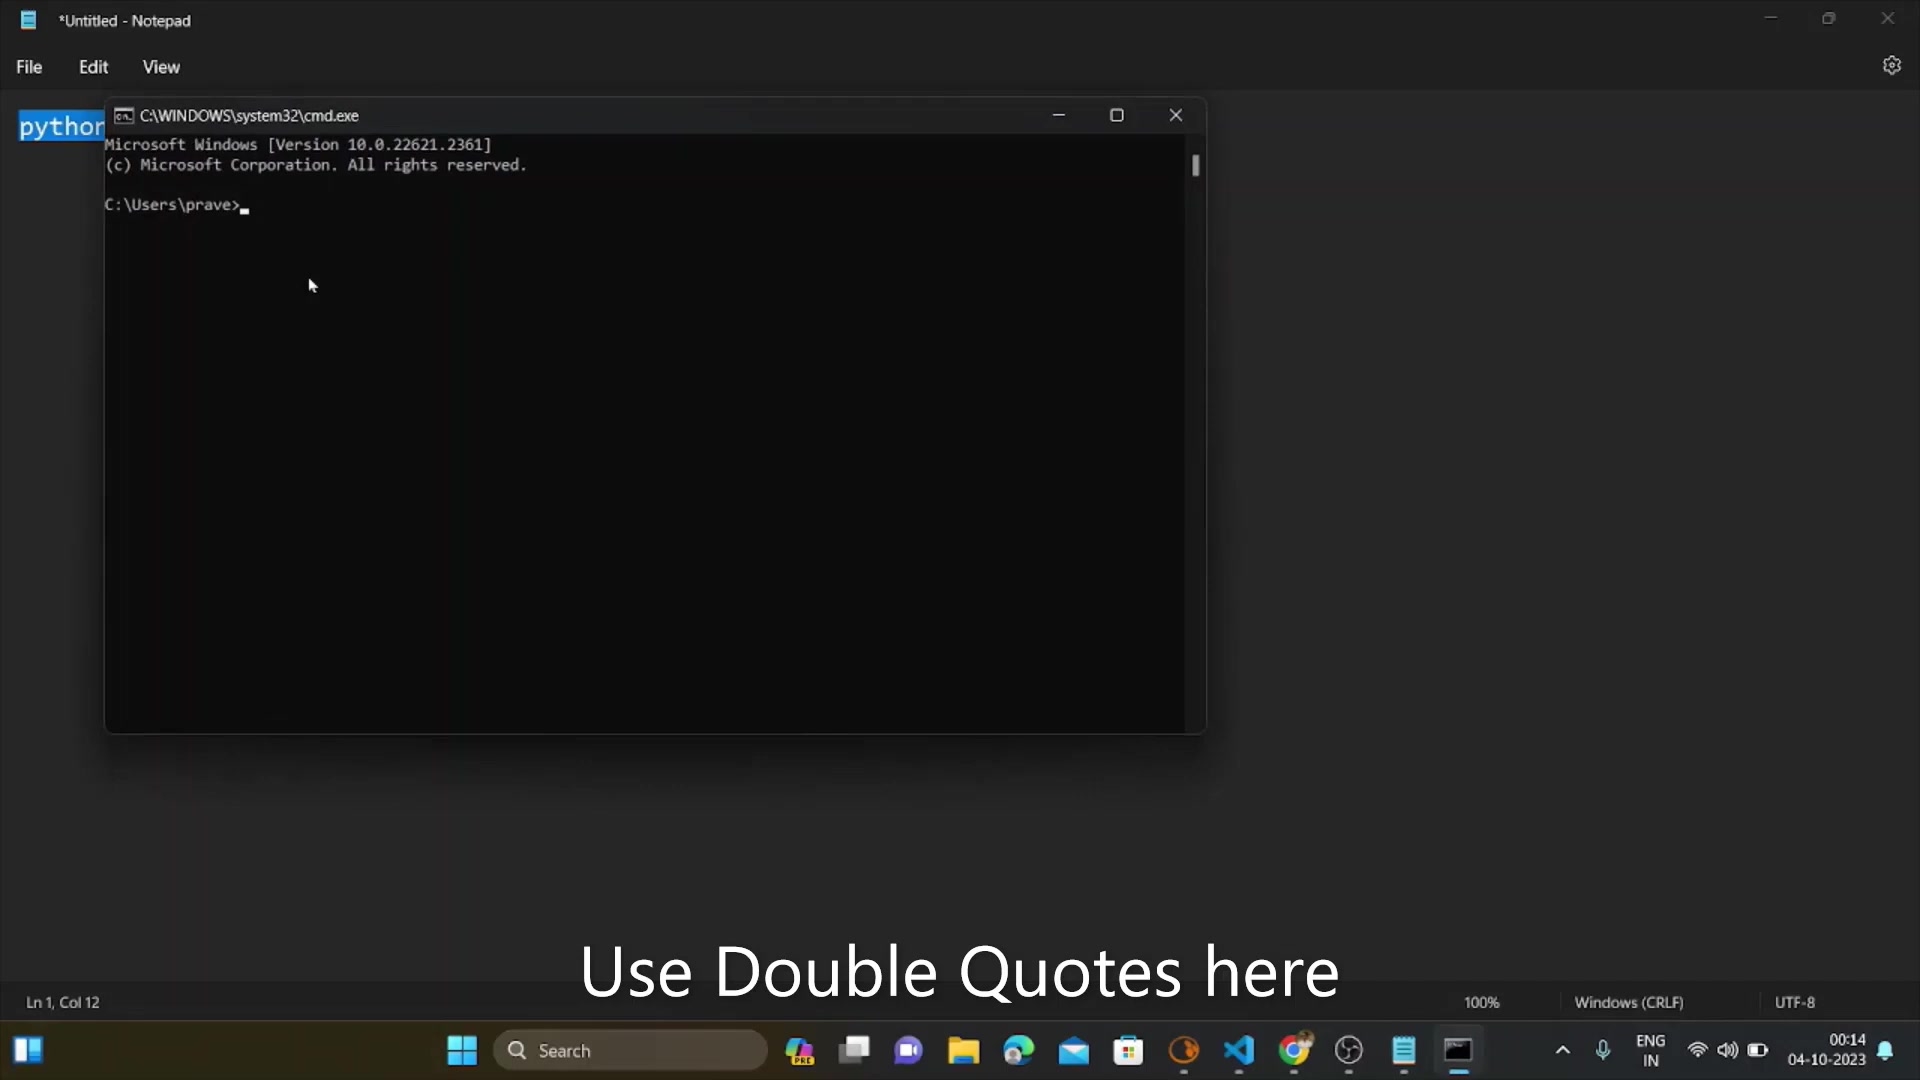Click the Start button
Screen dimensions: 1920x1080
[460, 1050]
